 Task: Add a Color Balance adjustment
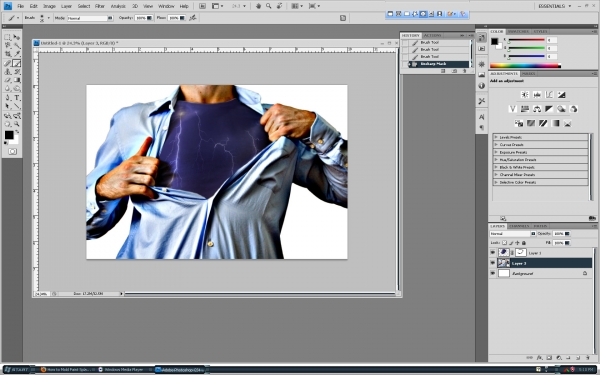[x=537, y=109]
